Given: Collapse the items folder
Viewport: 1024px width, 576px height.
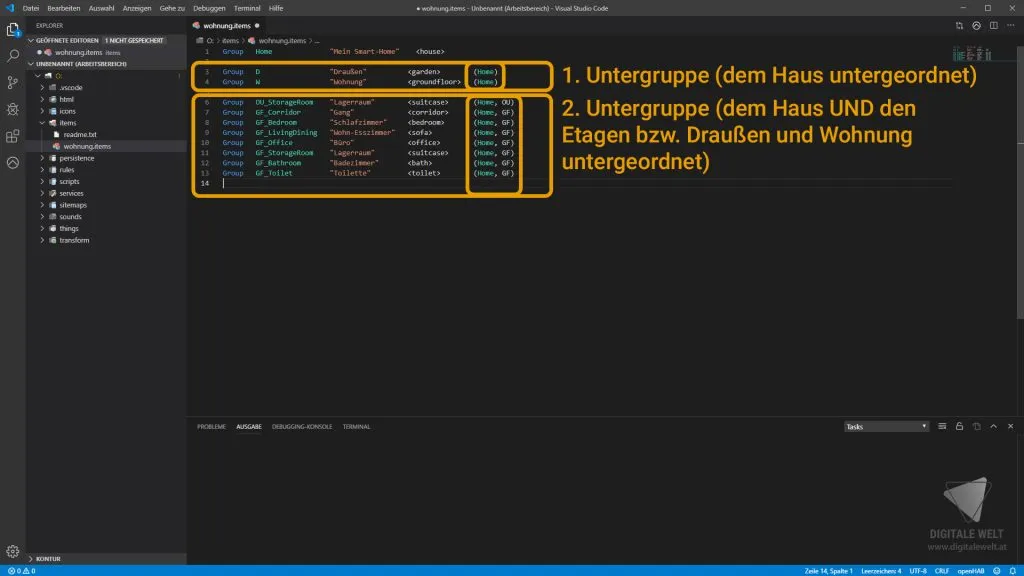Looking at the screenshot, I should [x=42, y=123].
